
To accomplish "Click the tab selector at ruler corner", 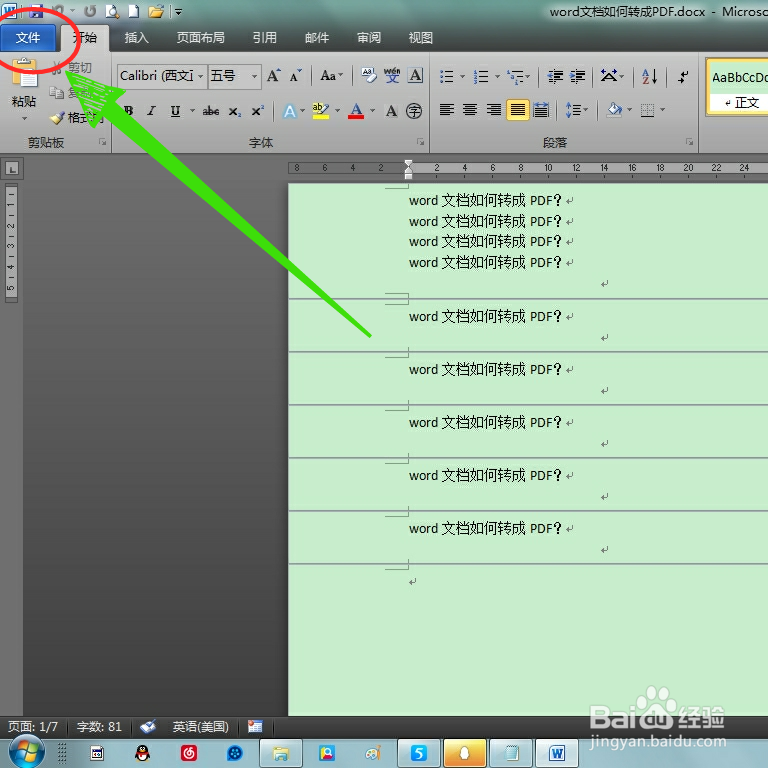I will point(12,168).
